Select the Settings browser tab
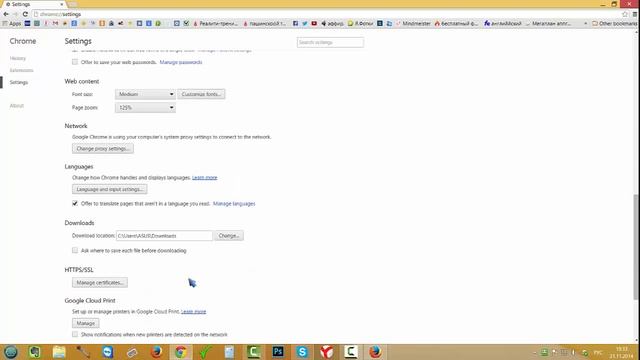The width and height of the screenshot is (640, 360). click(33, 4)
